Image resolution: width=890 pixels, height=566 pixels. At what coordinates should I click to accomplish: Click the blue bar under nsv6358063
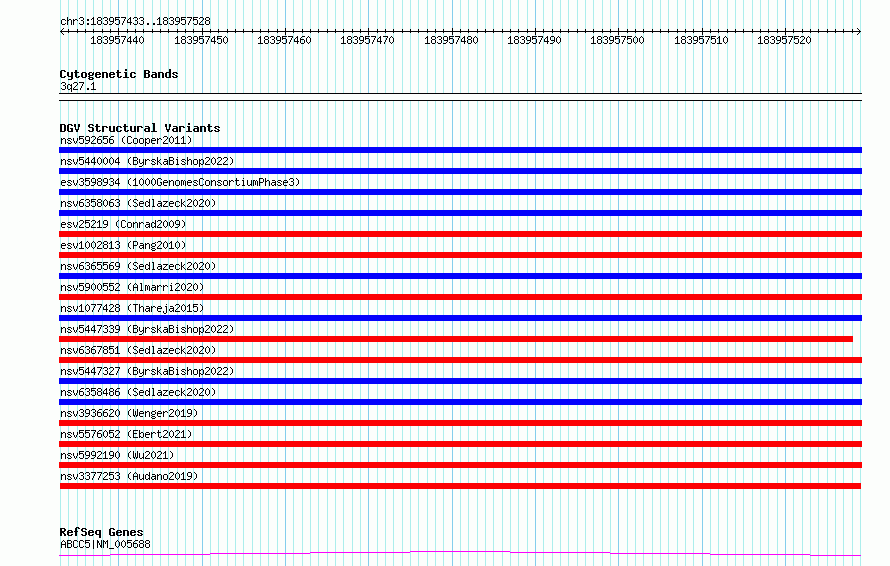(460, 213)
